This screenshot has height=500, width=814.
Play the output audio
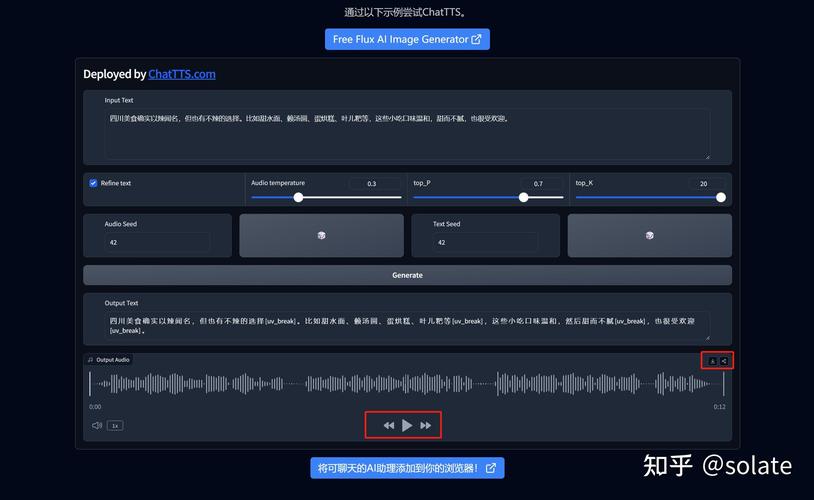407,425
